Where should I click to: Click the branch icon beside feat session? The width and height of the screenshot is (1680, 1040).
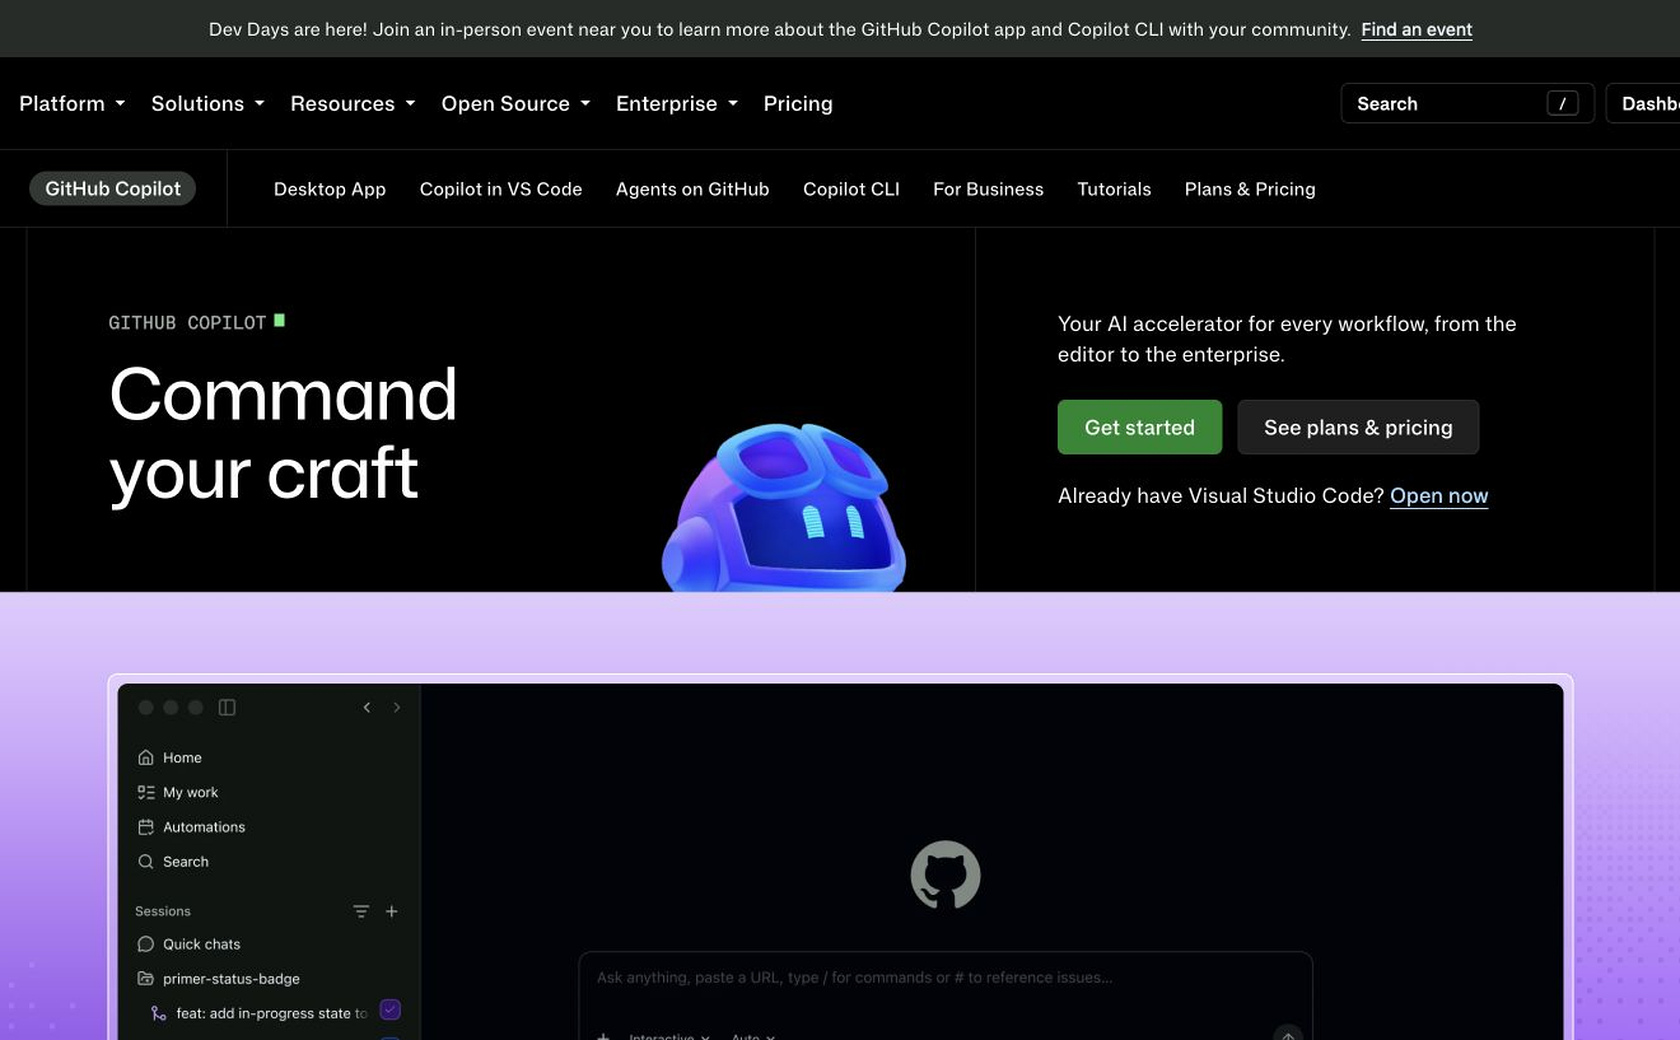[x=158, y=1013]
